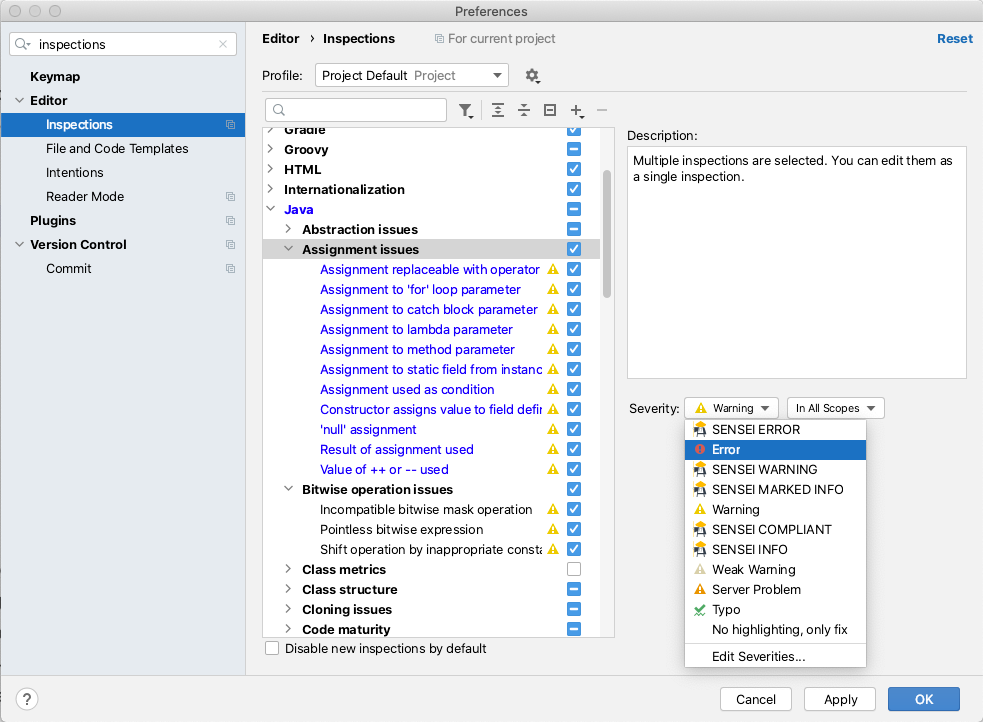Click the Reset link
Viewport: 983px width, 722px height.
(x=955, y=38)
